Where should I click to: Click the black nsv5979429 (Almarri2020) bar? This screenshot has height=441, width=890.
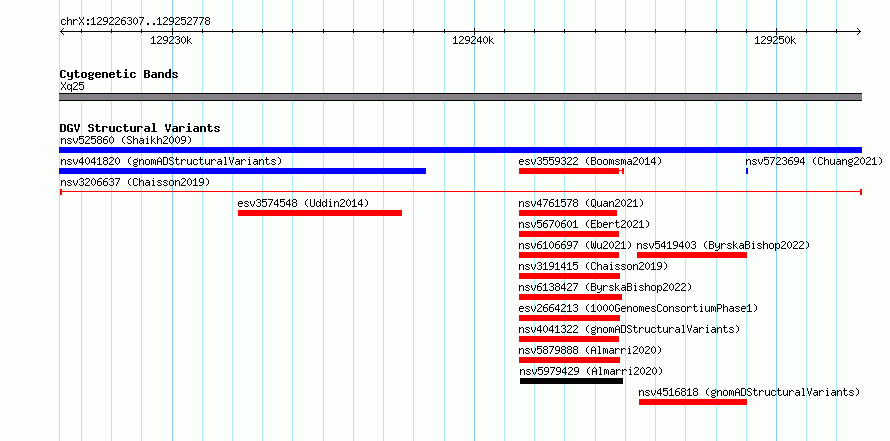point(571,381)
